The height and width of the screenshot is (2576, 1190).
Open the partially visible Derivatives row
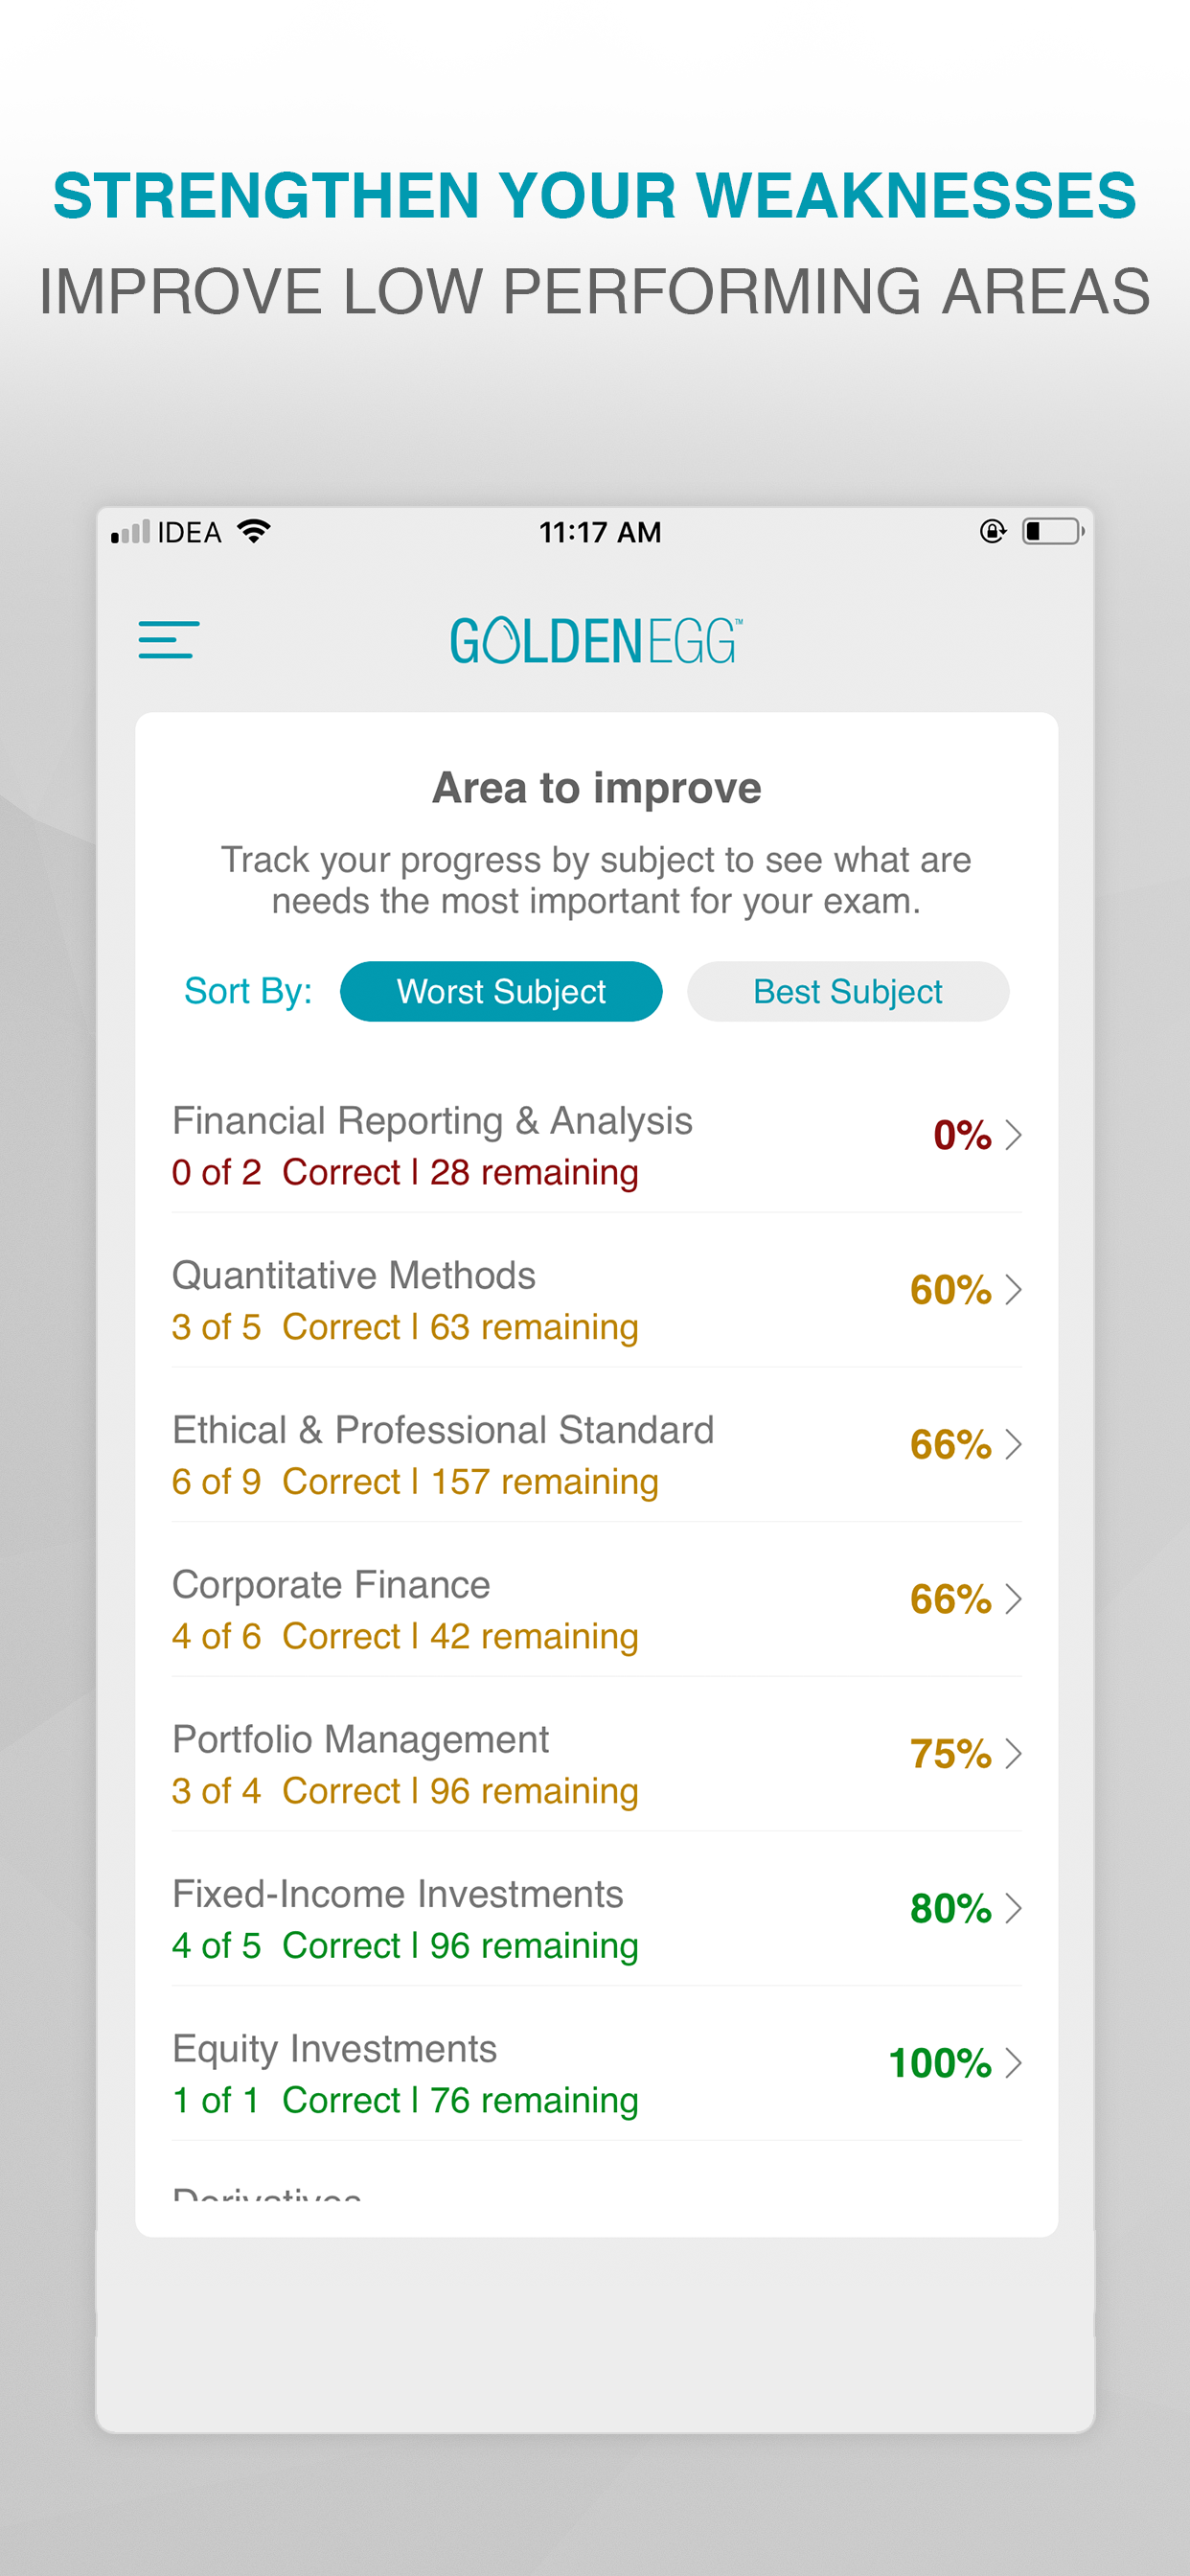coord(596,2189)
